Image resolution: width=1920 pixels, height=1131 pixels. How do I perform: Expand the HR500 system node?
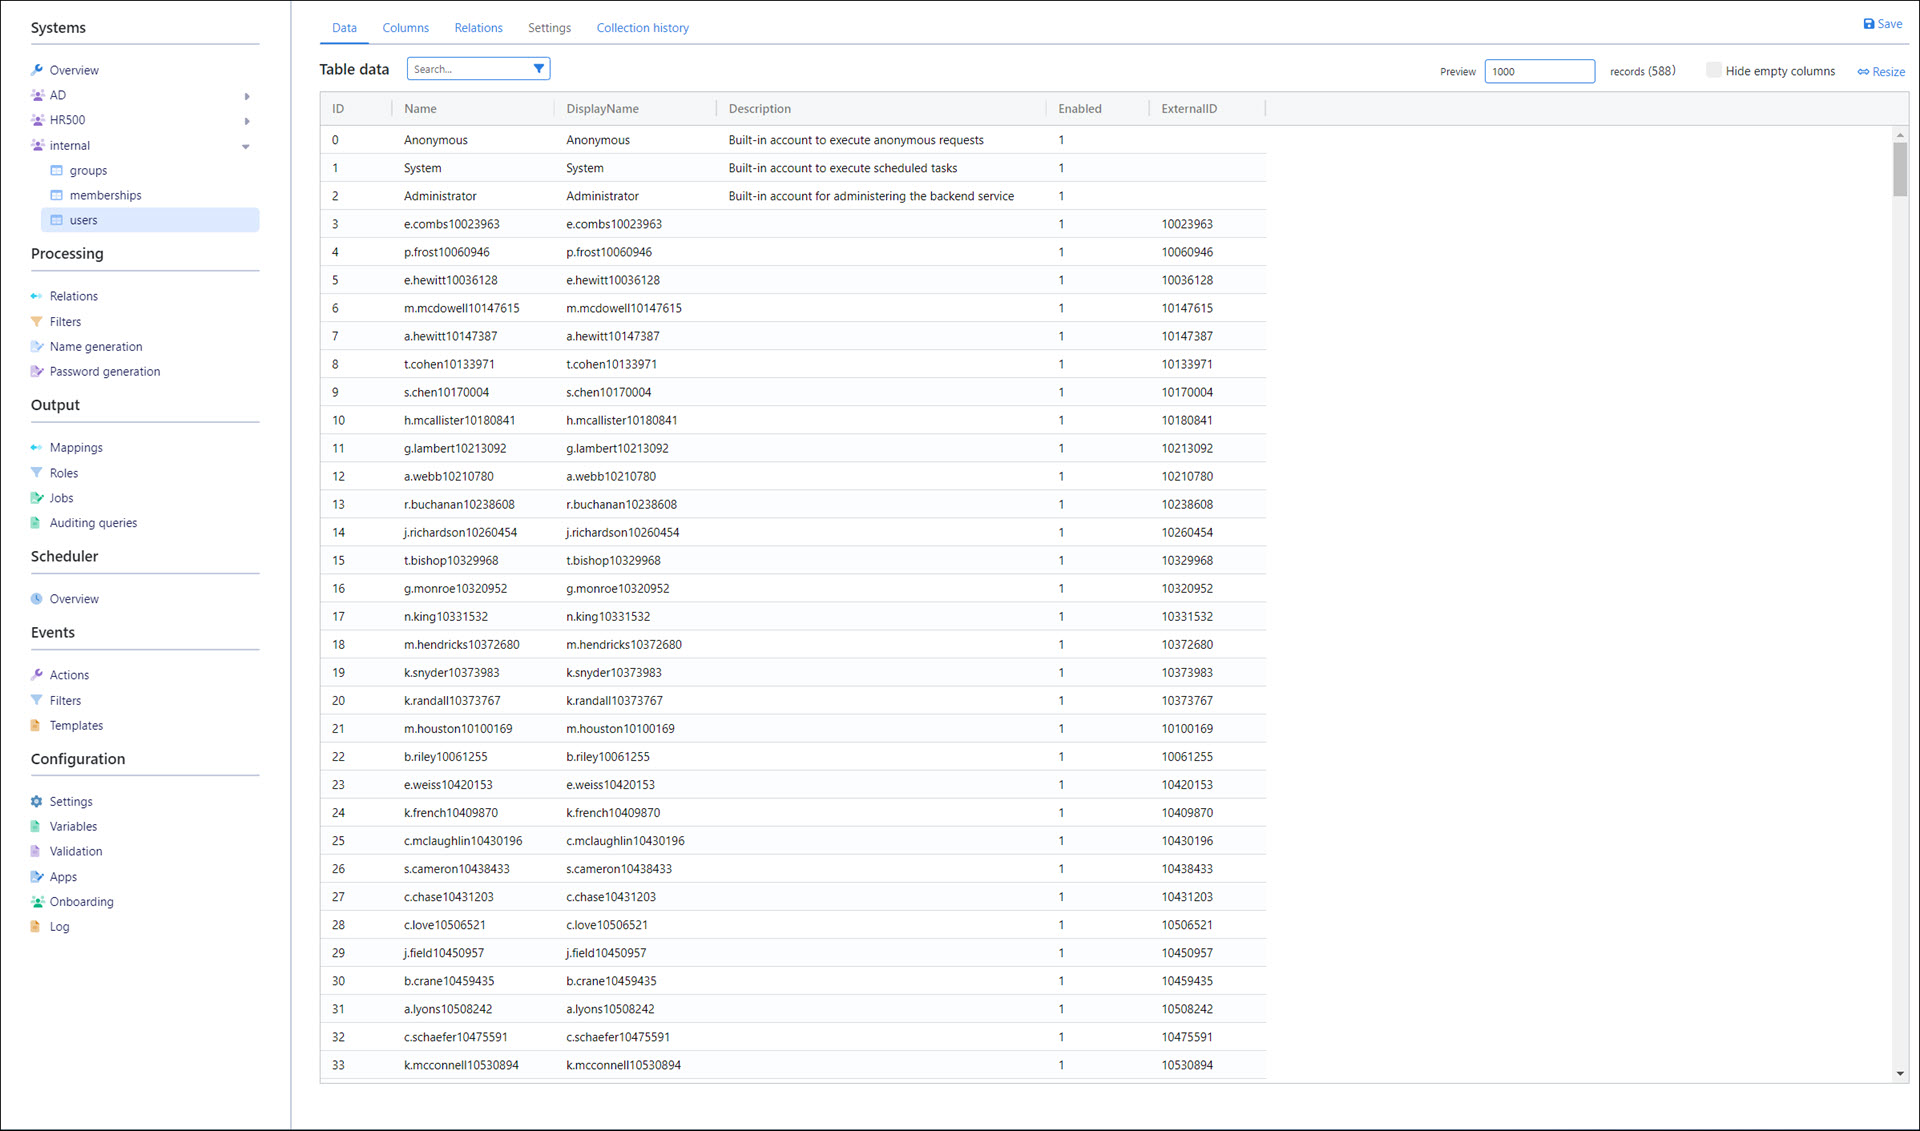[x=247, y=121]
